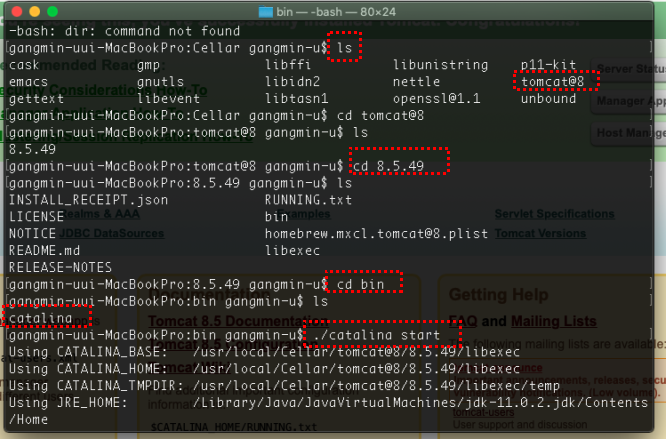Click 'p11-kit' in Cellar listing
Viewport: 666px width, 439px height.
click(548, 65)
